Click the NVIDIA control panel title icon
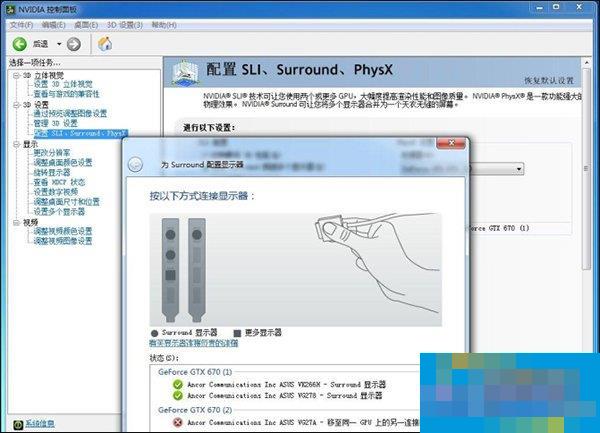The width and height of the screenshot is (600, 433). coord(11,9)
